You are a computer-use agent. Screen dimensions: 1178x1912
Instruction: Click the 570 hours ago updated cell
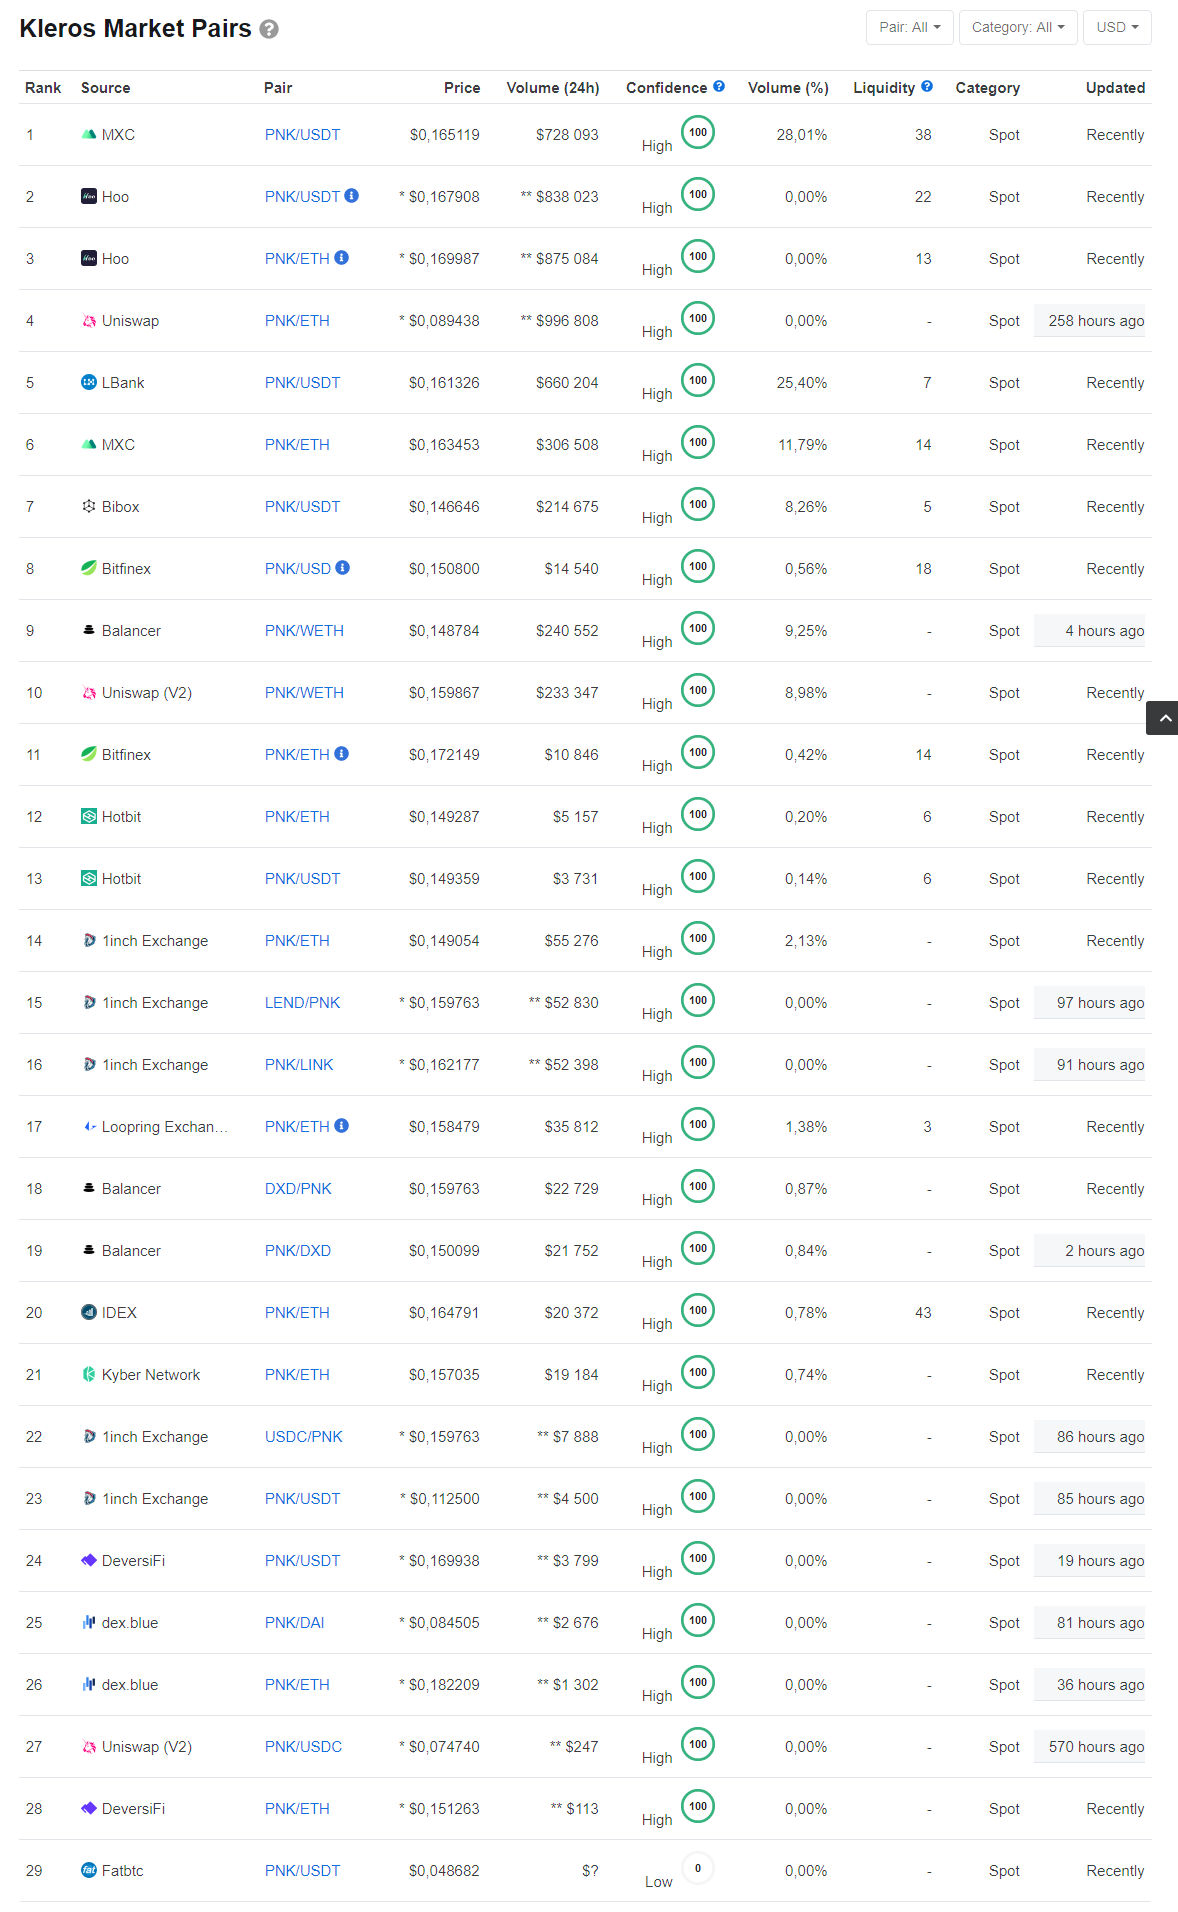(x=1090, y=1747)
